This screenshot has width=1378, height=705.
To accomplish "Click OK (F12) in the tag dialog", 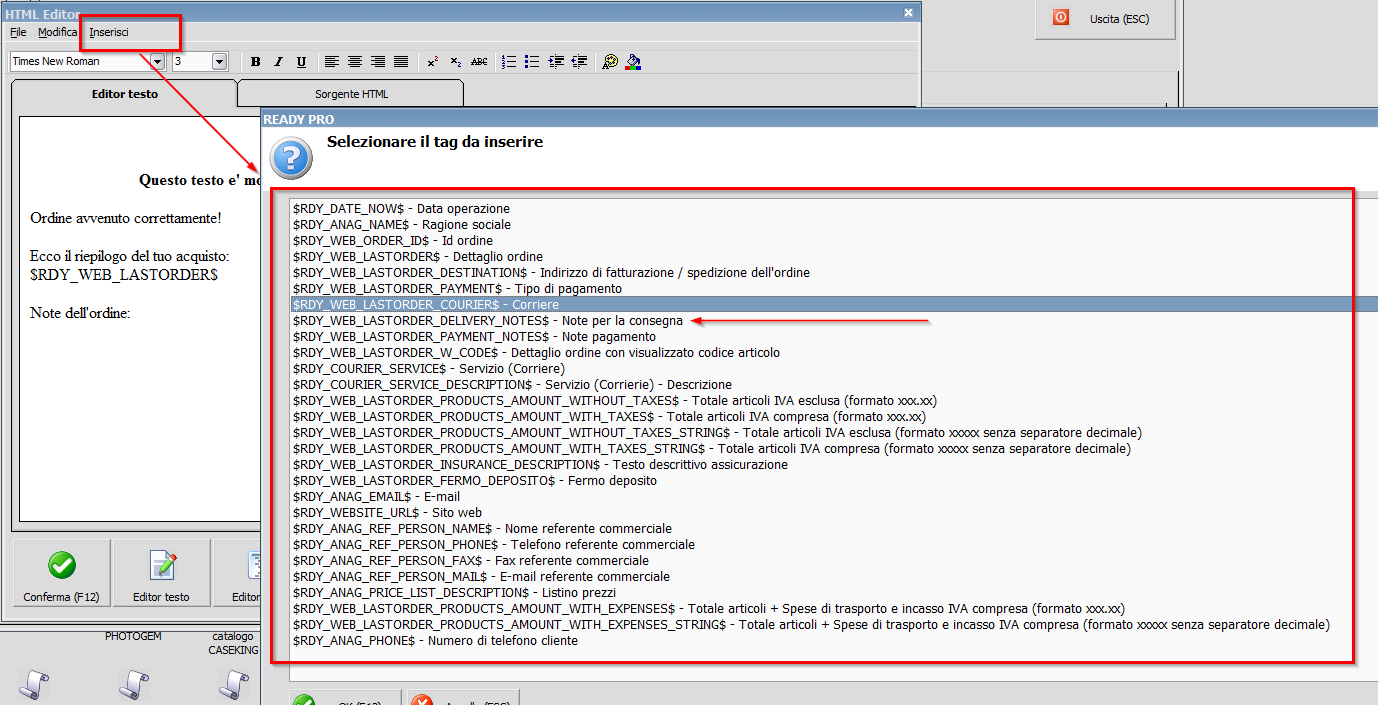I will coord(345,698).
